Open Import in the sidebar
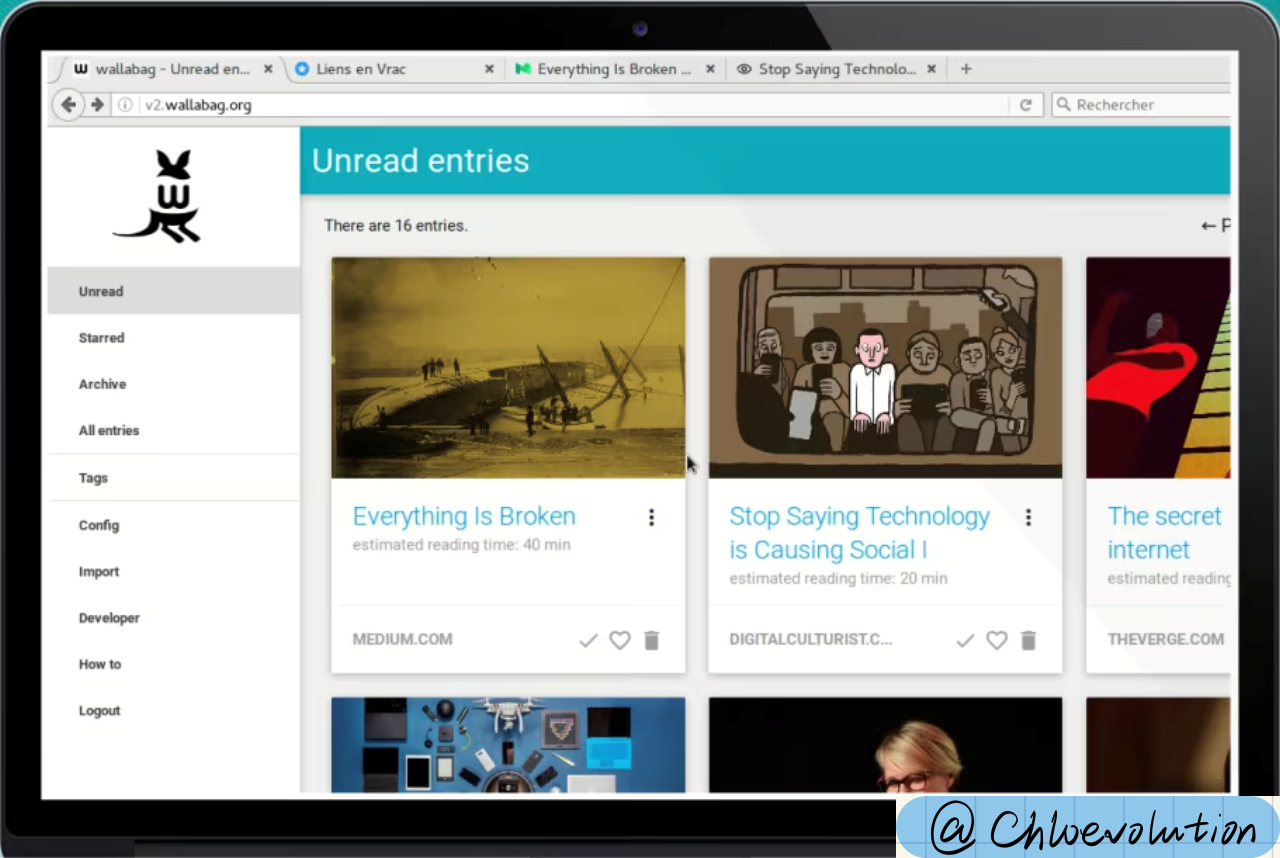 pyautogui.click(x=173, y=571)
